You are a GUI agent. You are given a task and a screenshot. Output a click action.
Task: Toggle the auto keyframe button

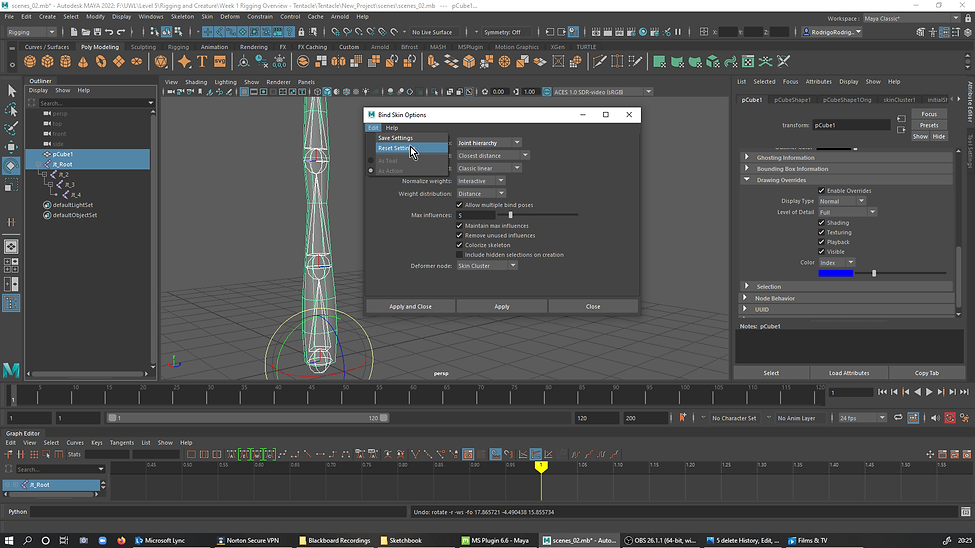pos(950,418)
